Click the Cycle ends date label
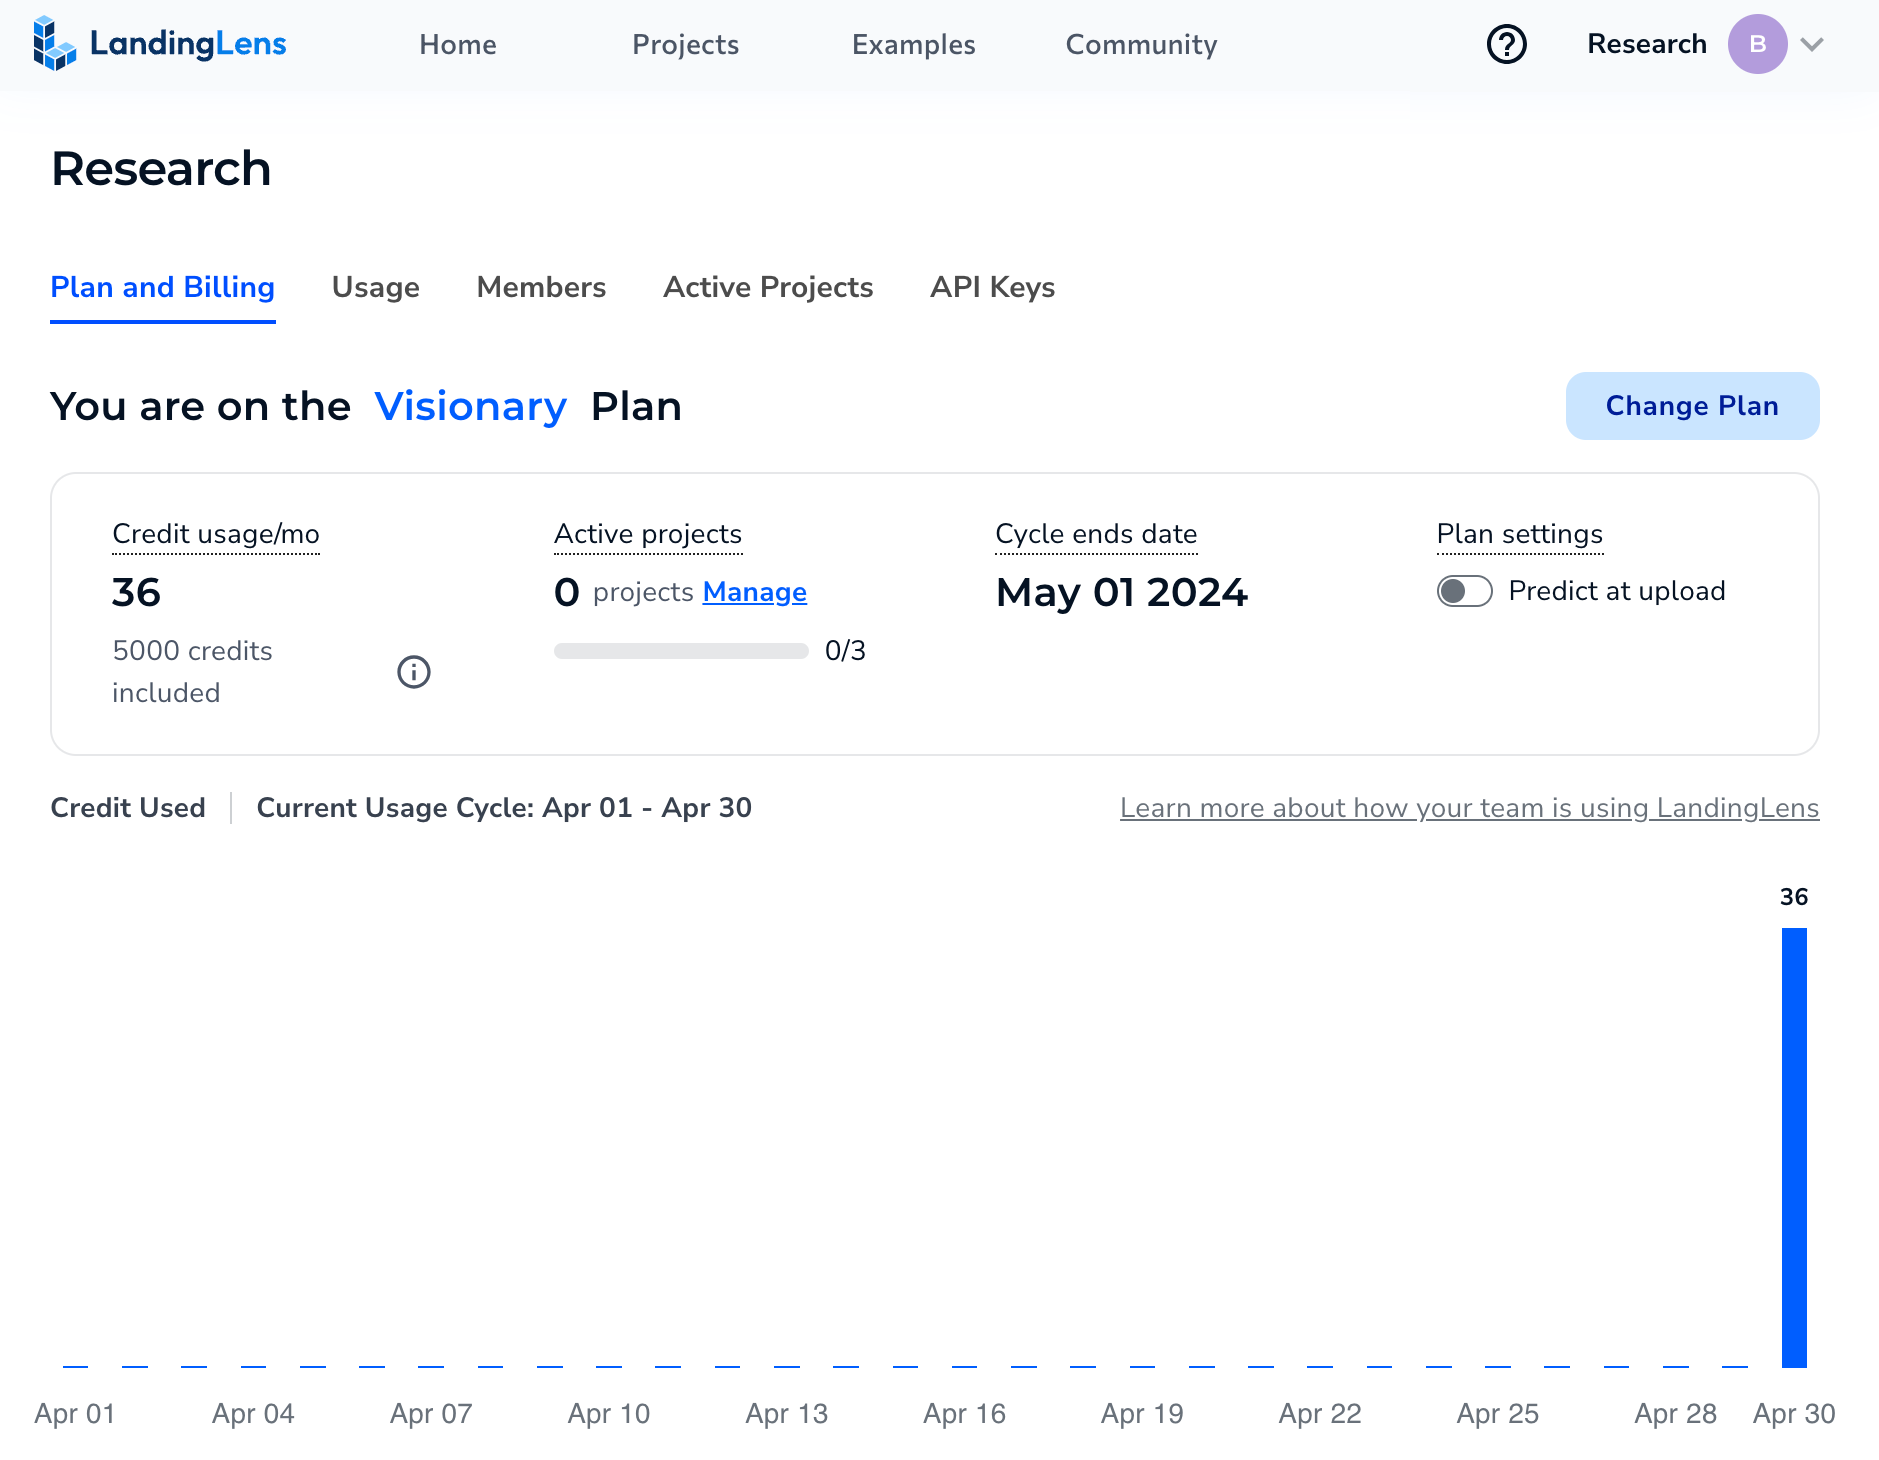Screen dimensions: 1879x1460 pyautogui.click(x=1096, y=534)
